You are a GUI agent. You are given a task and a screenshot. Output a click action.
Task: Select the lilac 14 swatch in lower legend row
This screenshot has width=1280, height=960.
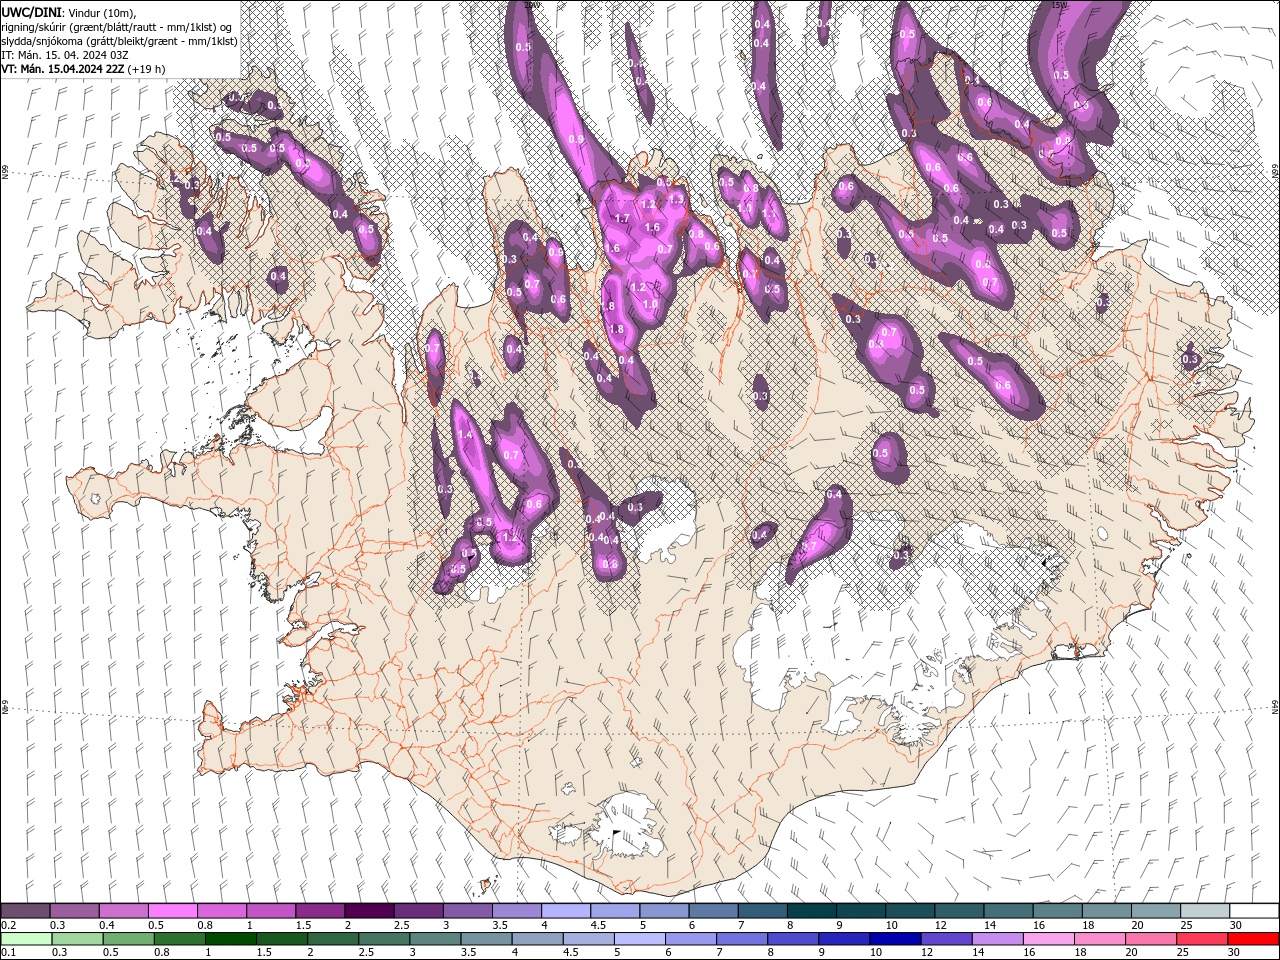997,939
